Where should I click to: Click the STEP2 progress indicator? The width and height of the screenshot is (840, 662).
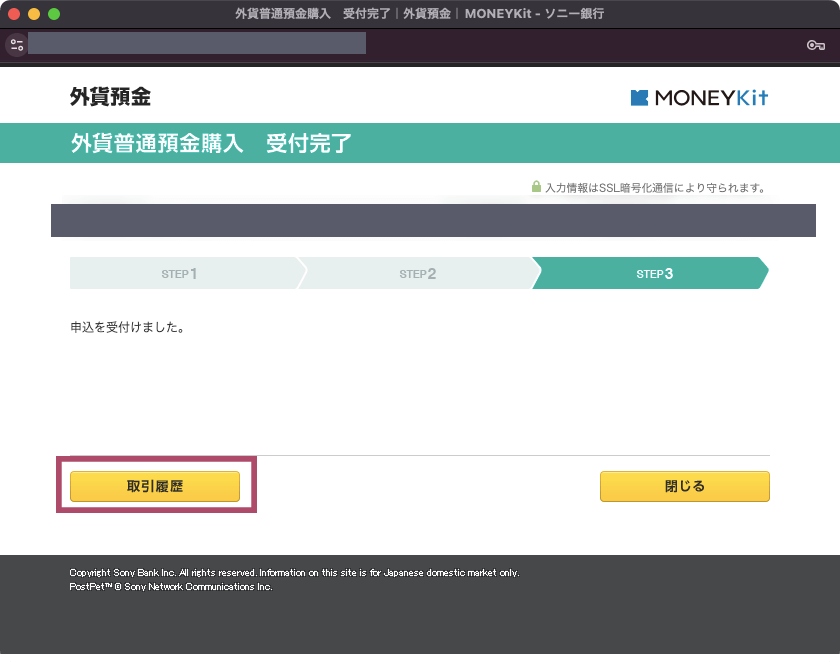click(418, 273)
